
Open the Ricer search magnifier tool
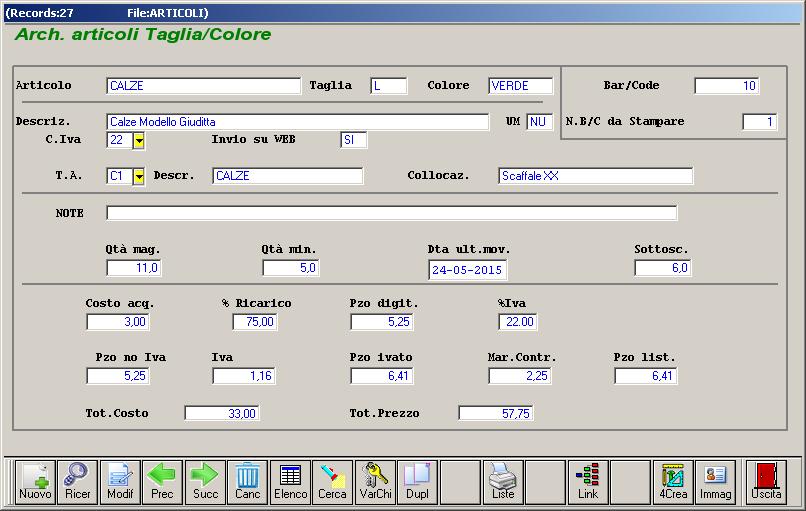(77, 482)
